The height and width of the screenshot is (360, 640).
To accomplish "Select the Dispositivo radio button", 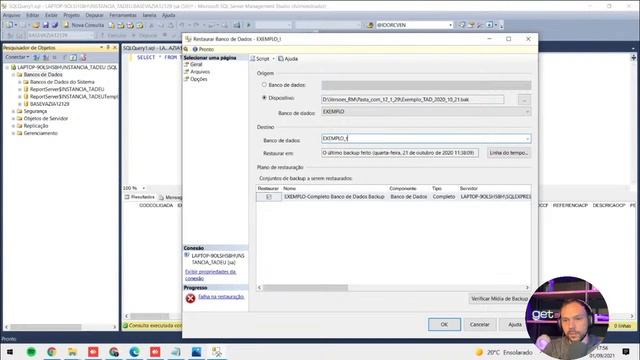I will coord(264,98).
